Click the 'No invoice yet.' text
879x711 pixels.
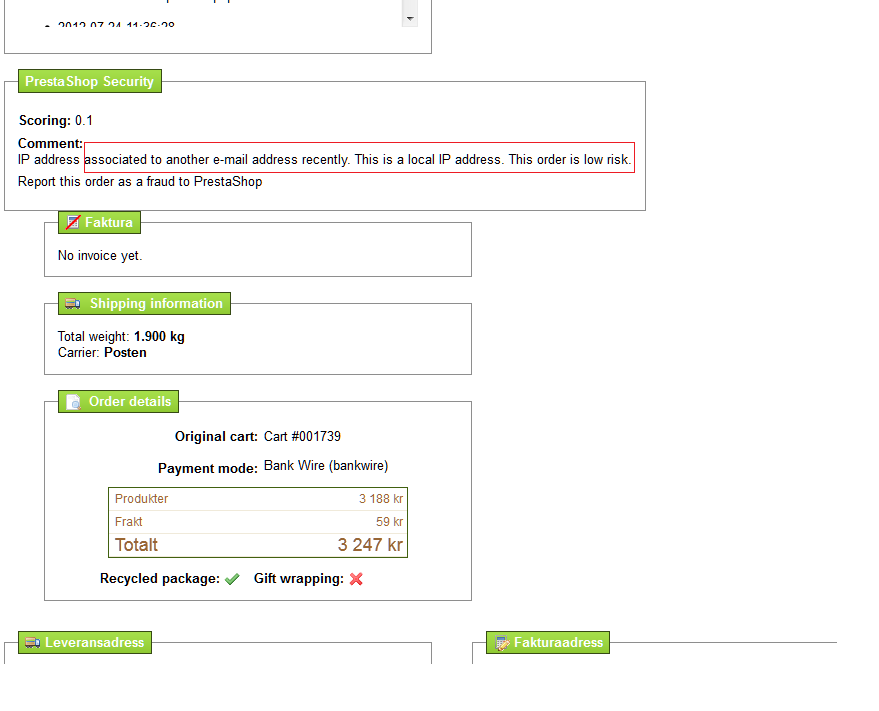(100, 256)
